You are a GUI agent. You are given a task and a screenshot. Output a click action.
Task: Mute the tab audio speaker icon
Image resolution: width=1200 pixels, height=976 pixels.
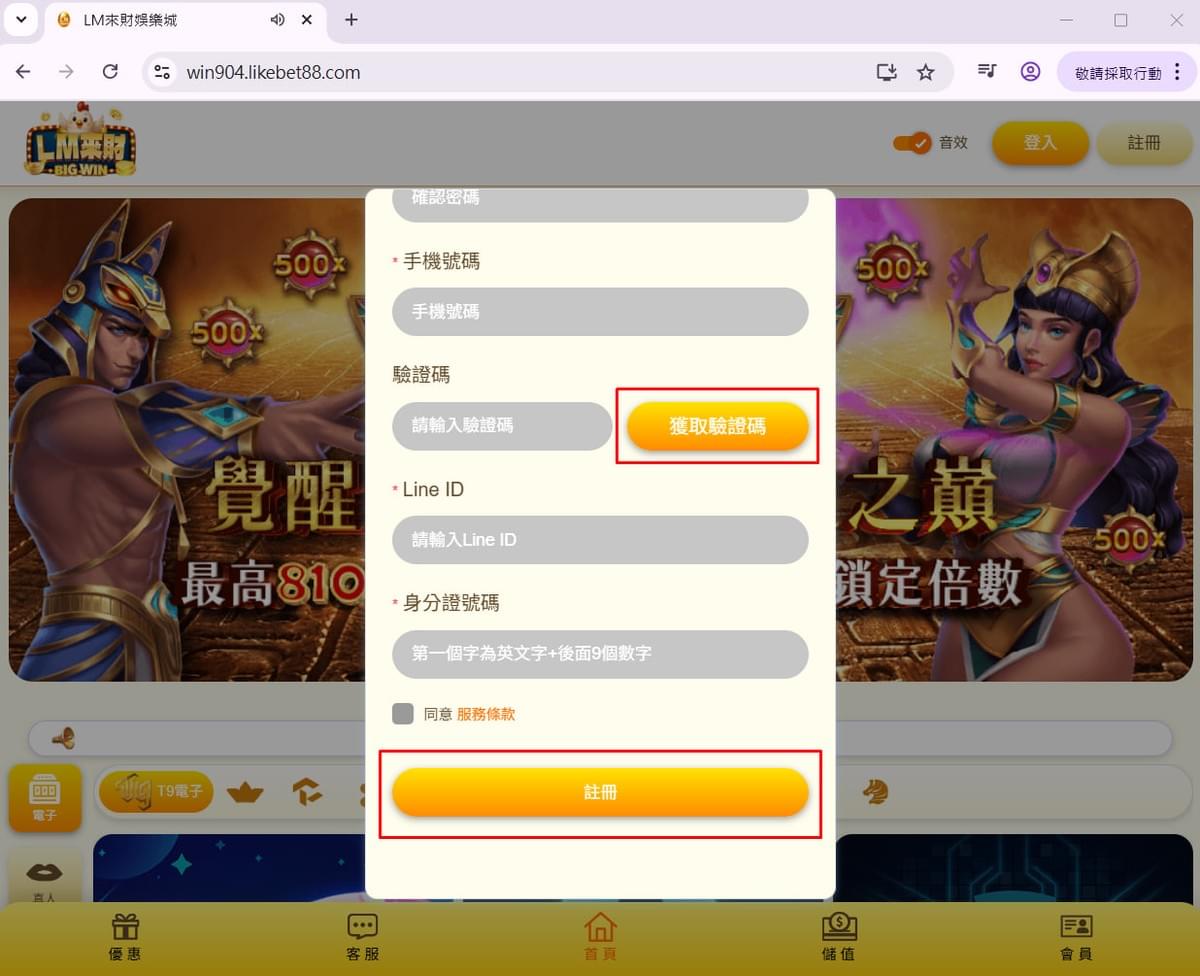[278, 20]
